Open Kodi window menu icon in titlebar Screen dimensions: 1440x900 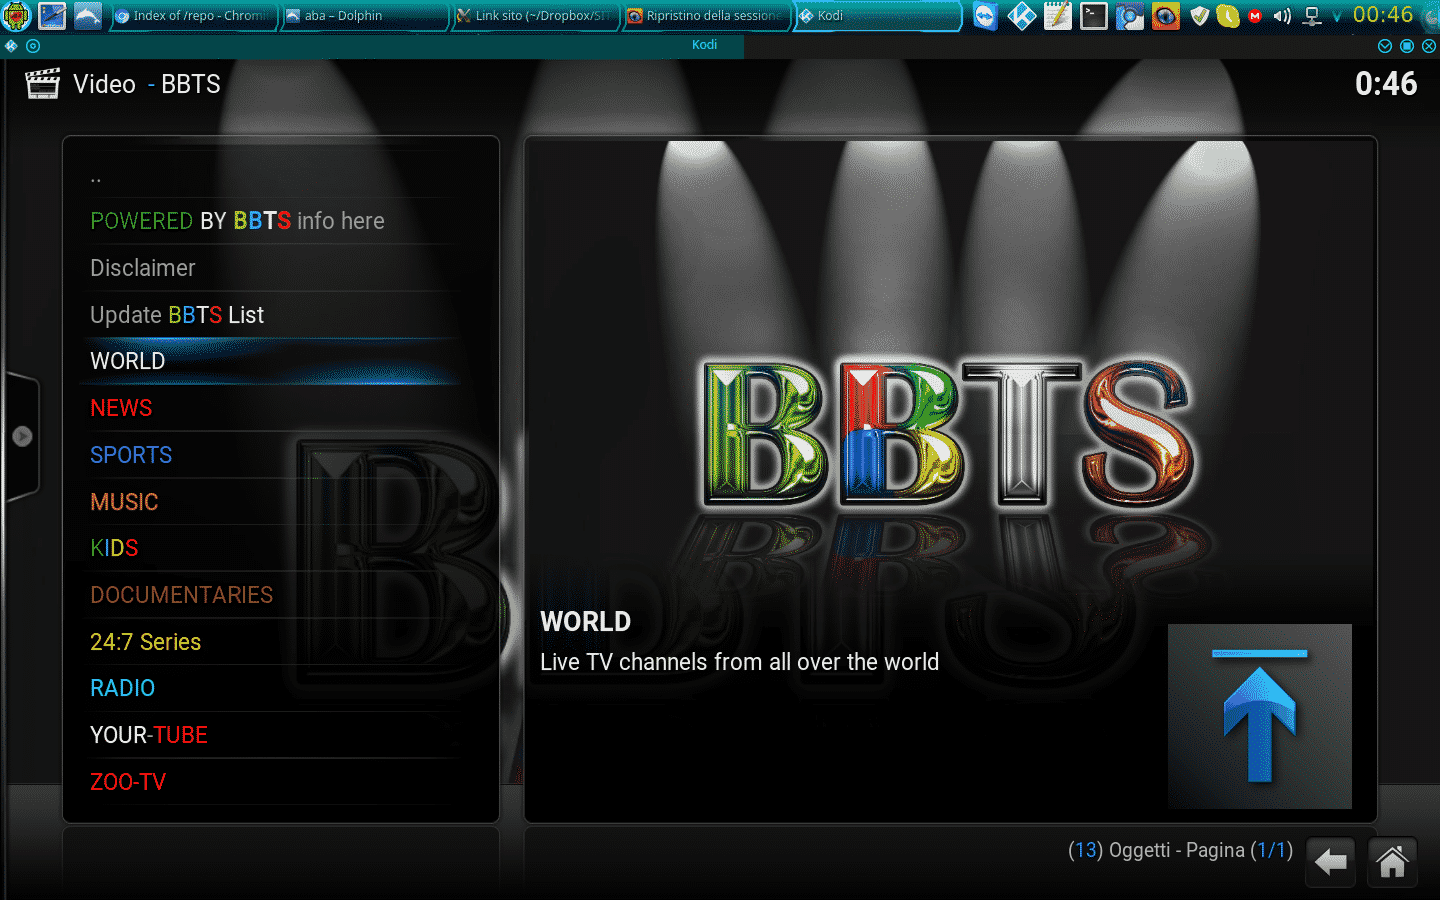pyautogui.click(x=11, y=46)
